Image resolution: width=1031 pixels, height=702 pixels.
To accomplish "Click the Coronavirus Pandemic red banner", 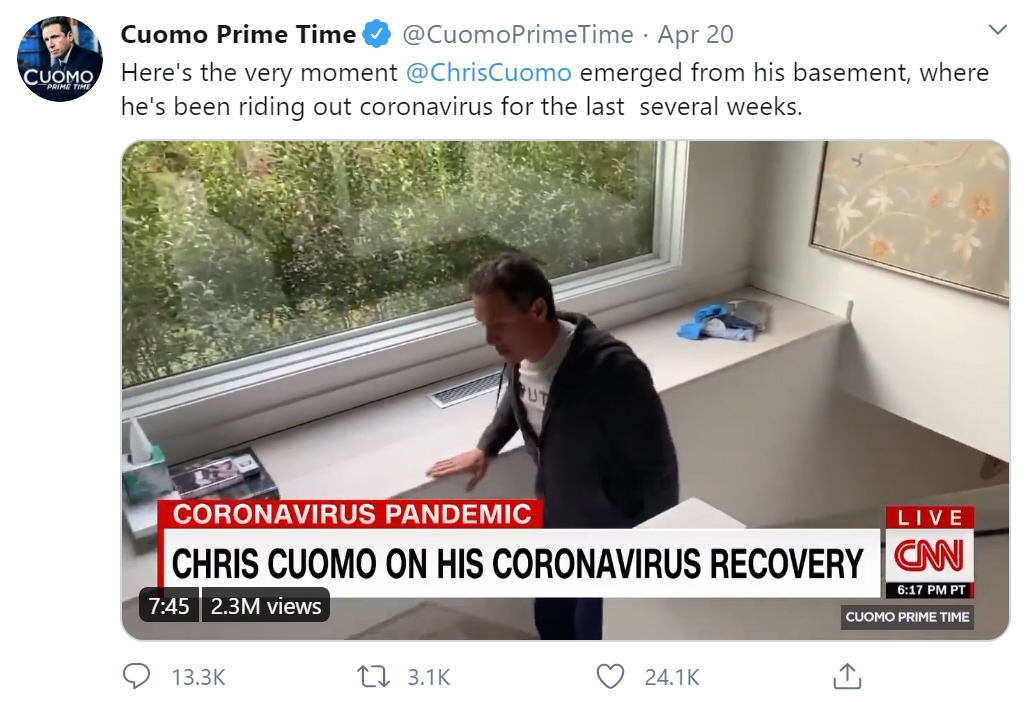I will click(x=350, y=514).
